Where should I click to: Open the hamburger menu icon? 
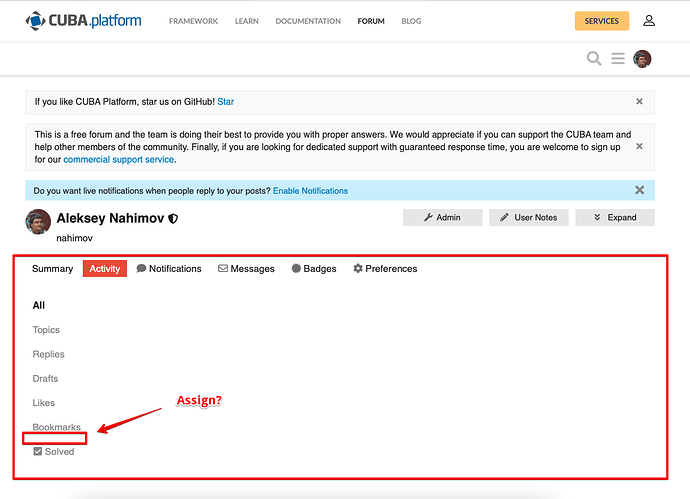click(x=618, y=58)
